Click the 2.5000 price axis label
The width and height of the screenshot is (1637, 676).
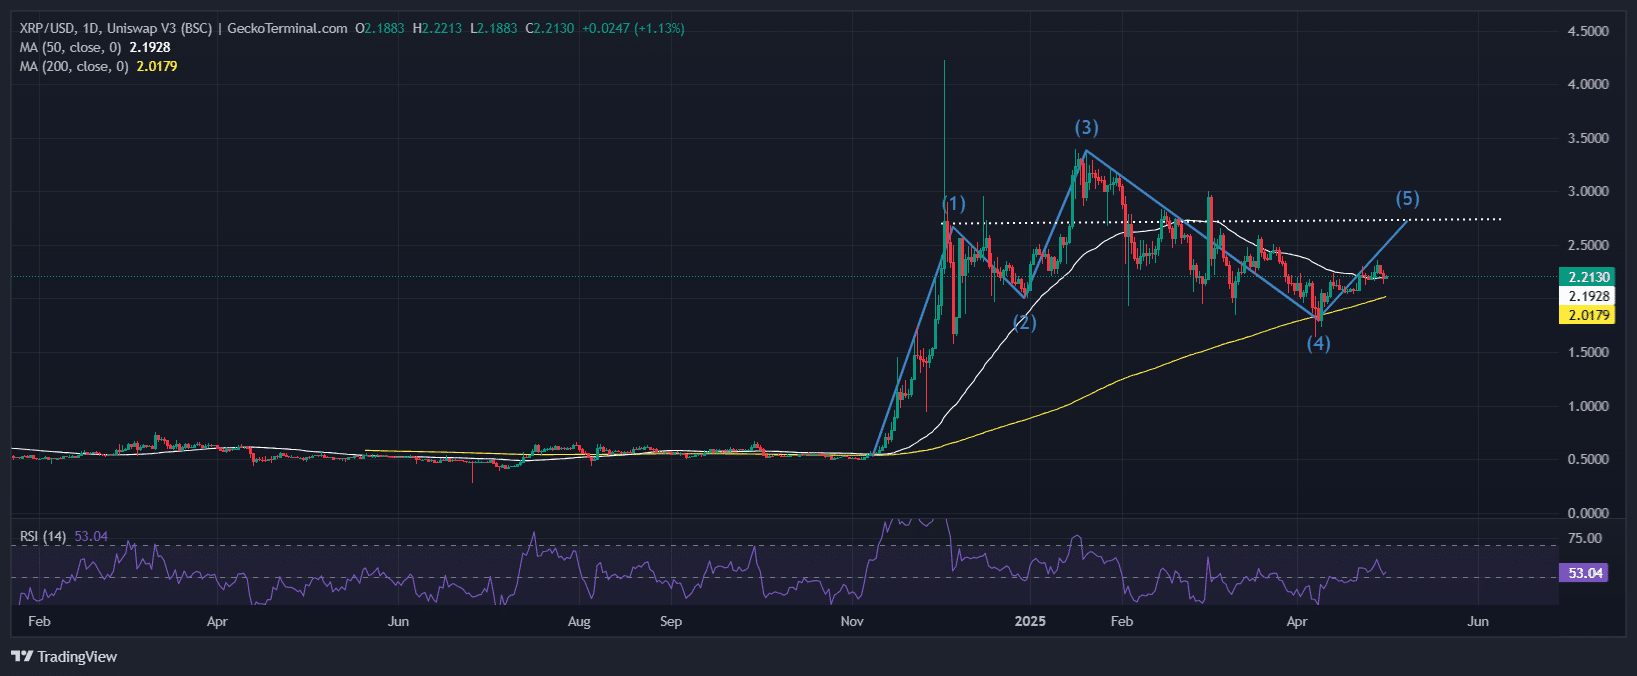coord(1588,245)
